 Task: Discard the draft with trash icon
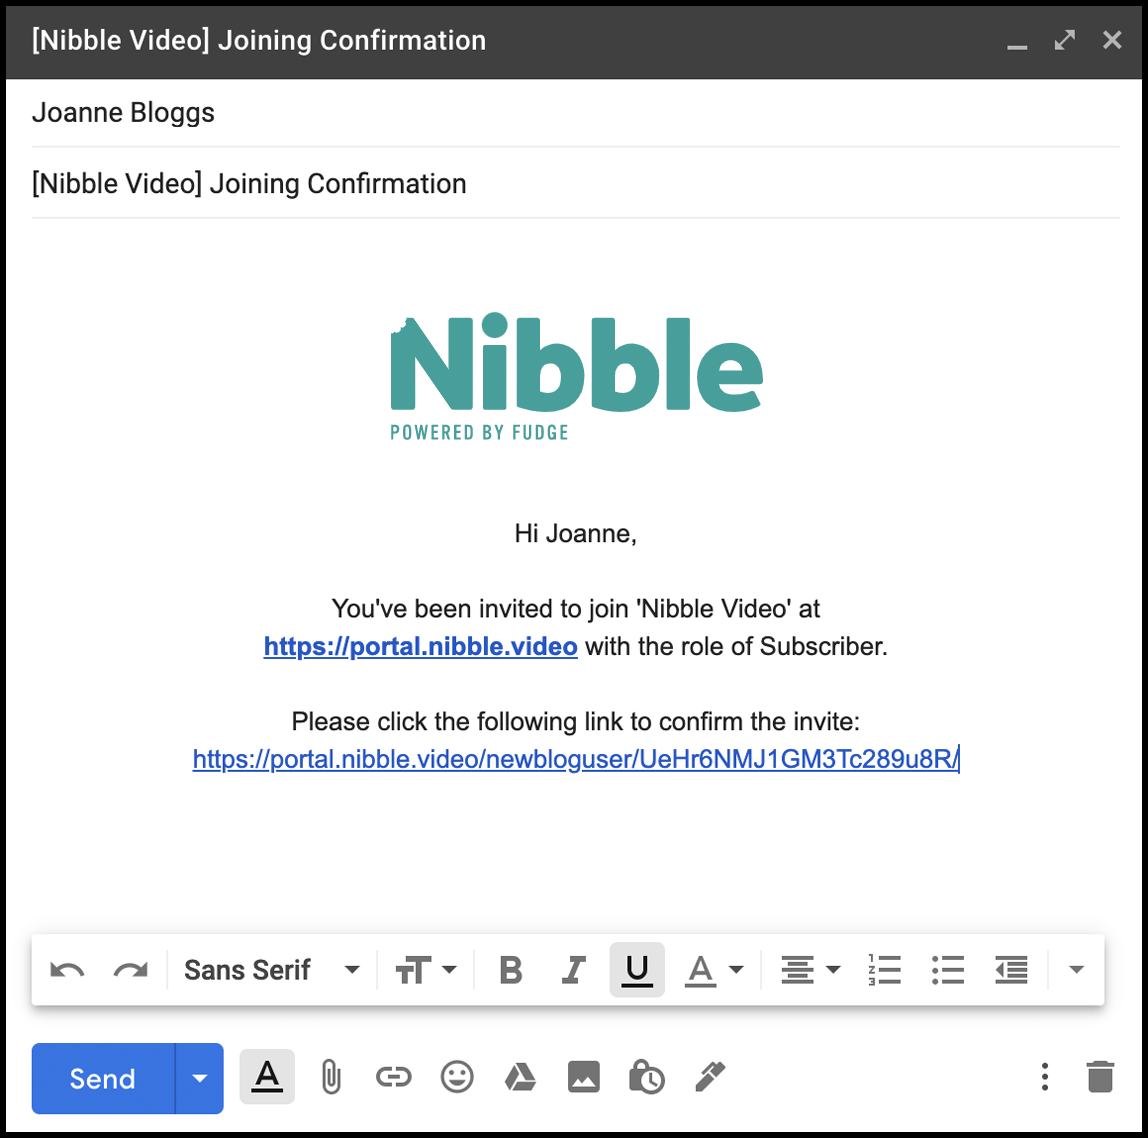pyautogui.click(x=1100, y=1076)
